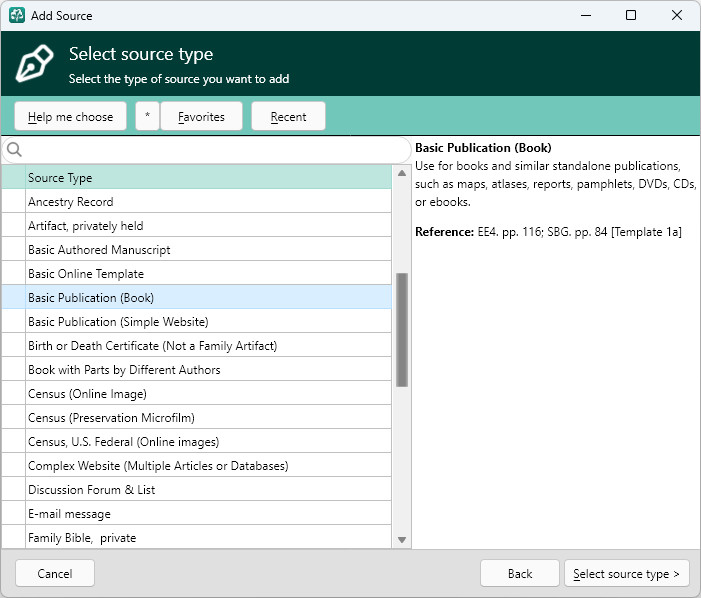This screenshot has height=598, width=701.
Task: Click the search magnifier icon
Action: [14, 149]
